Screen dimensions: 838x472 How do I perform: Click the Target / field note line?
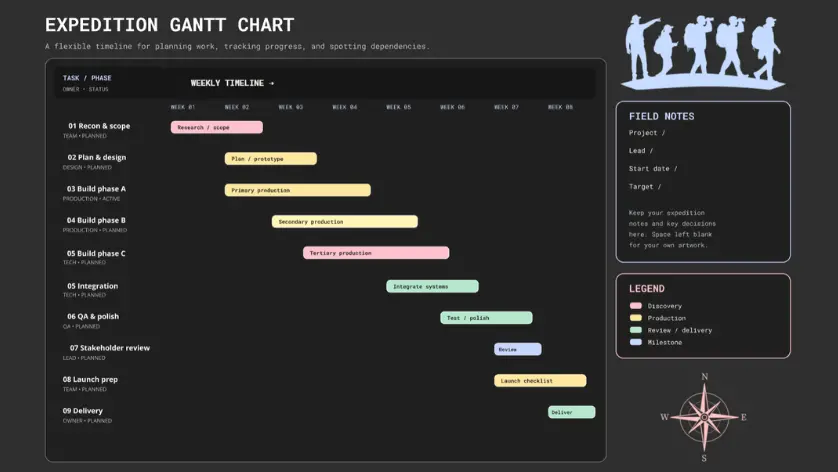645,187
